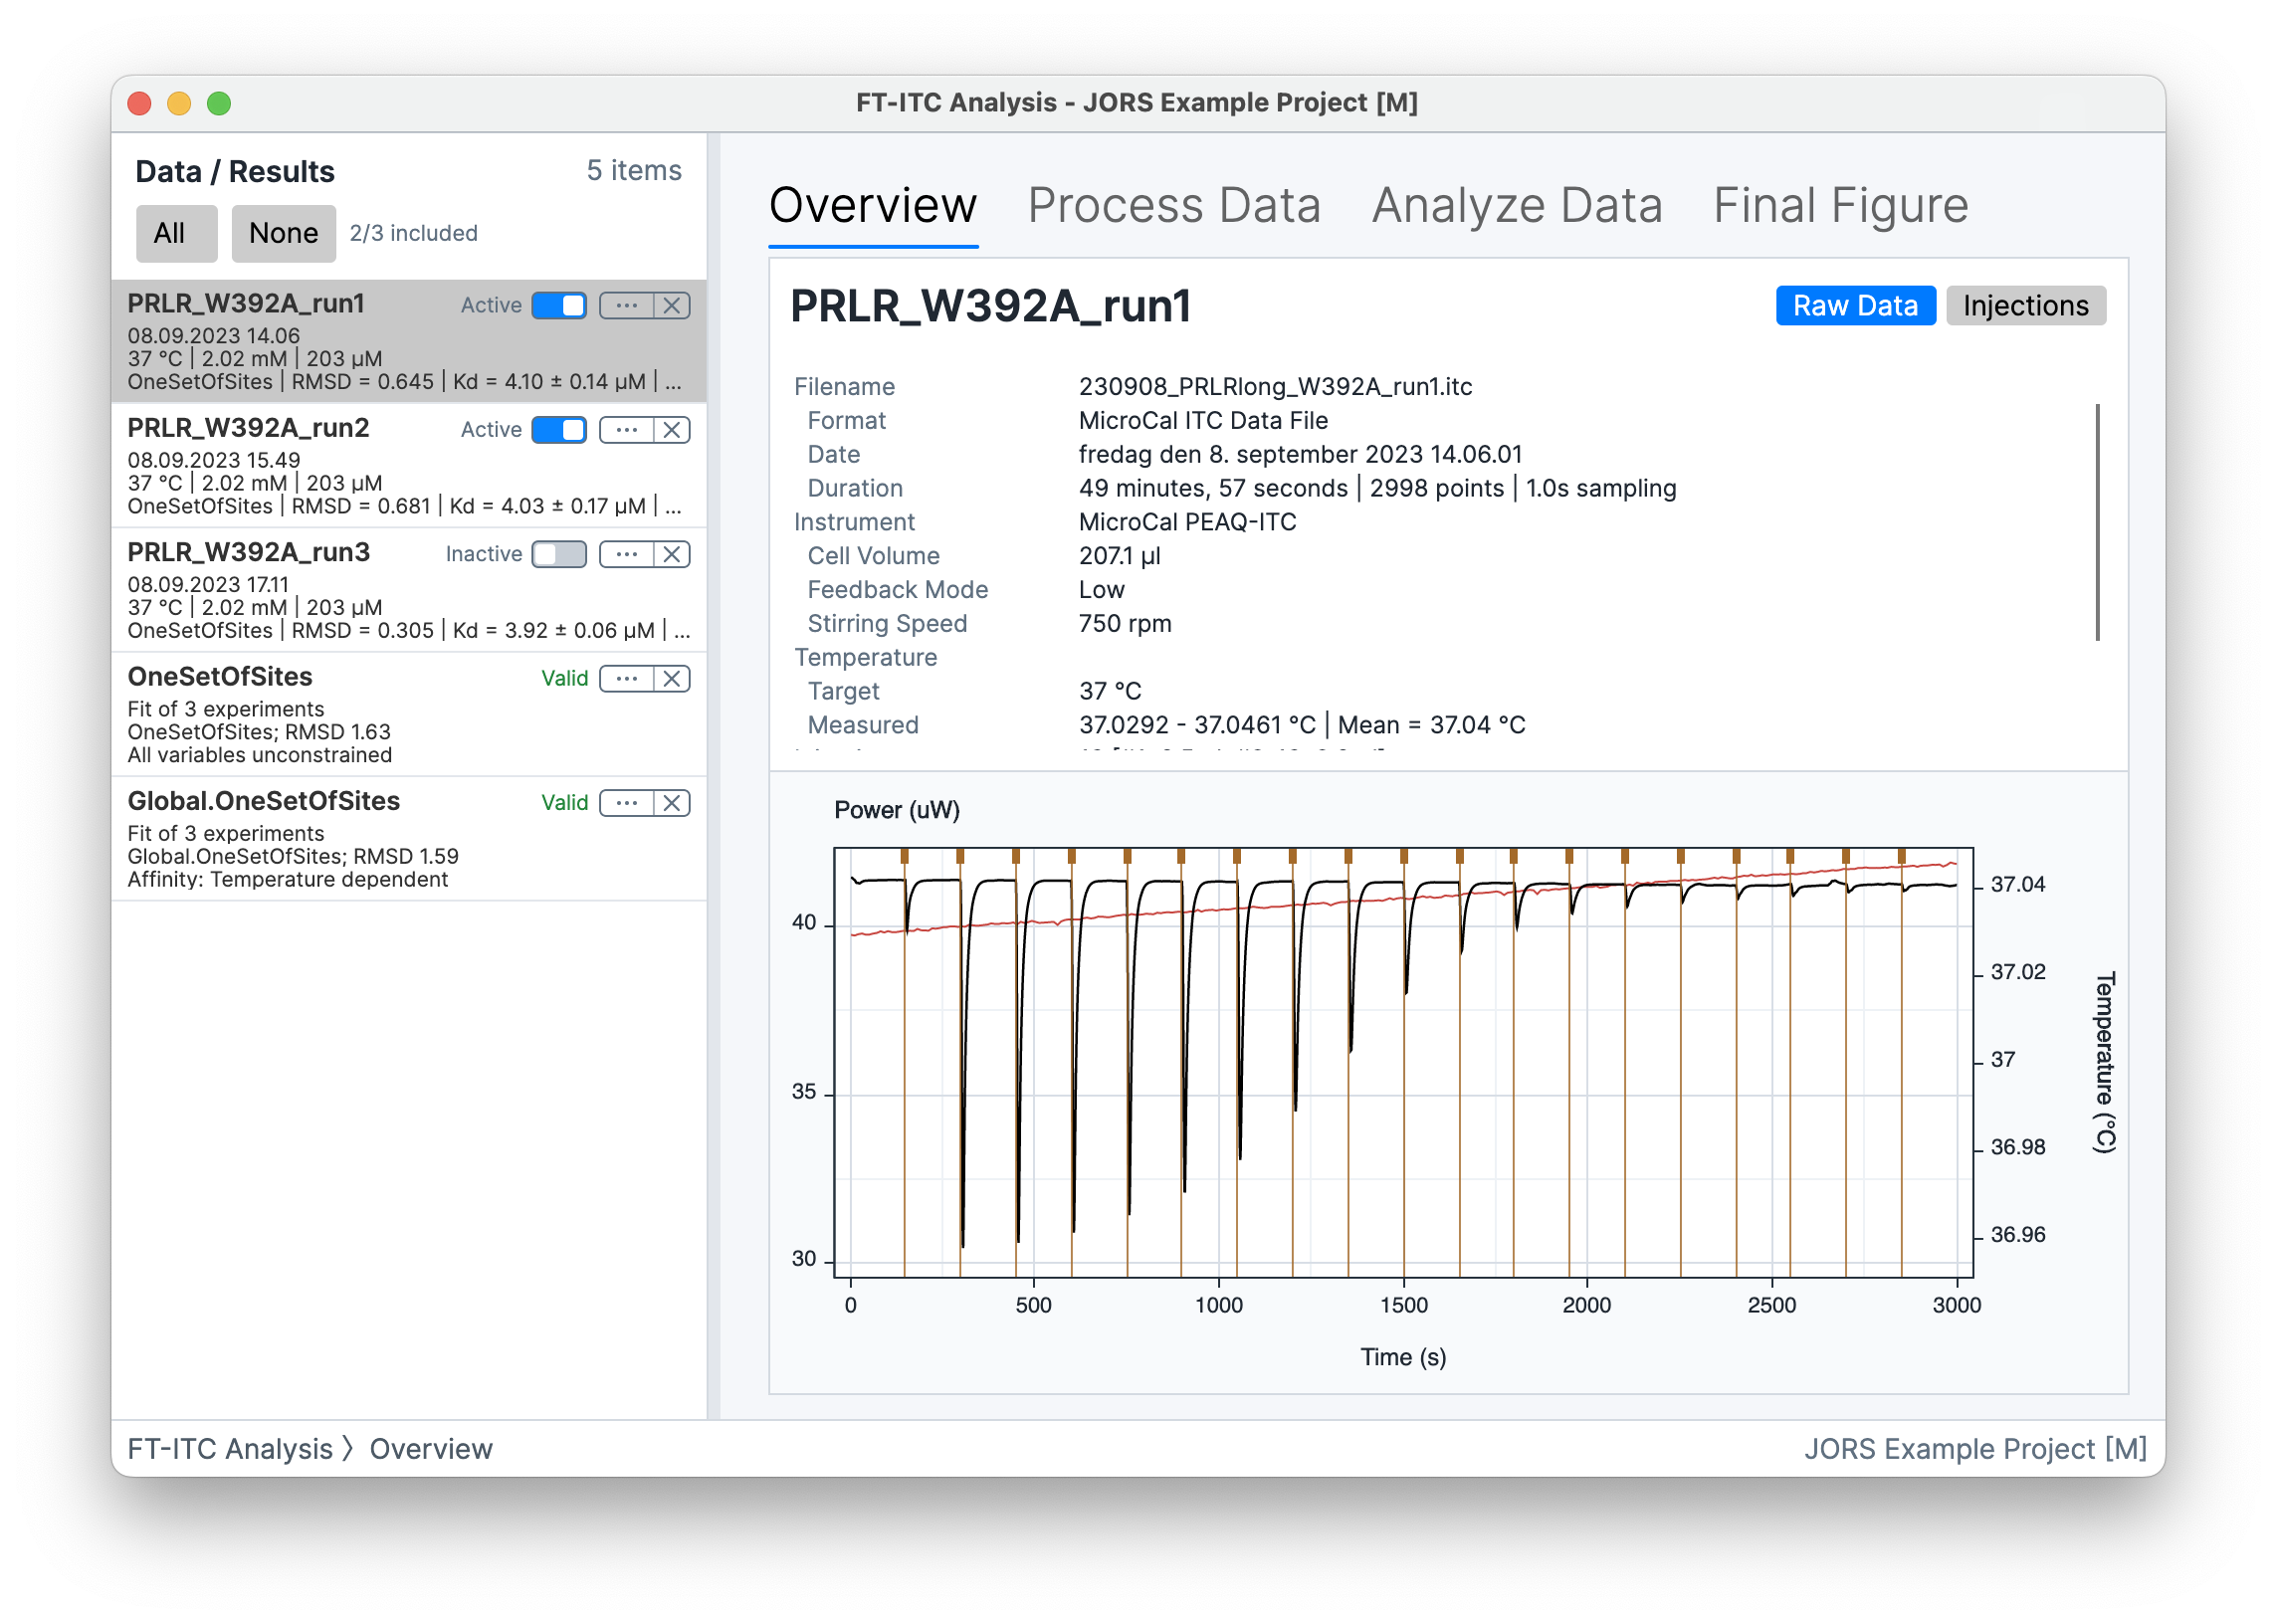
Task: Click the 'Power (uW)' axis label
Action: [897, 810]
